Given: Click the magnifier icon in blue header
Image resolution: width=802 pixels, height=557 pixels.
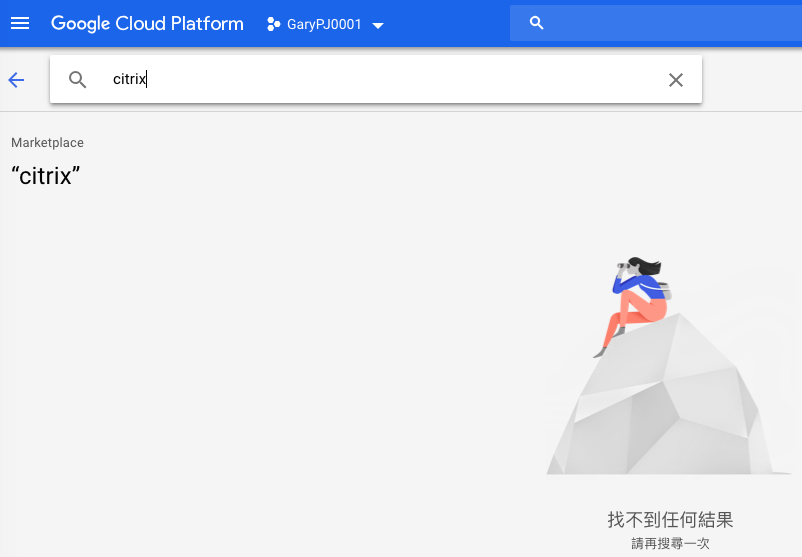Looking at the screenshot, I should point(536,23).
